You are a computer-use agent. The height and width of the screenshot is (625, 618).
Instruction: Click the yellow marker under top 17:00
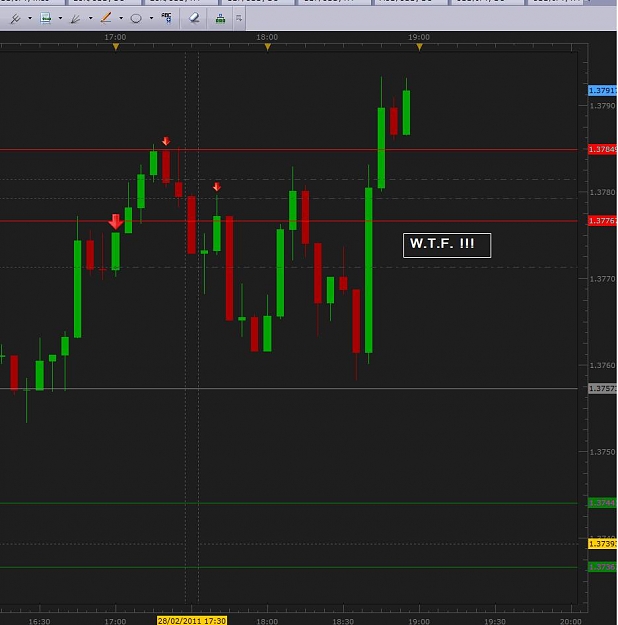[x=116, y=47]
